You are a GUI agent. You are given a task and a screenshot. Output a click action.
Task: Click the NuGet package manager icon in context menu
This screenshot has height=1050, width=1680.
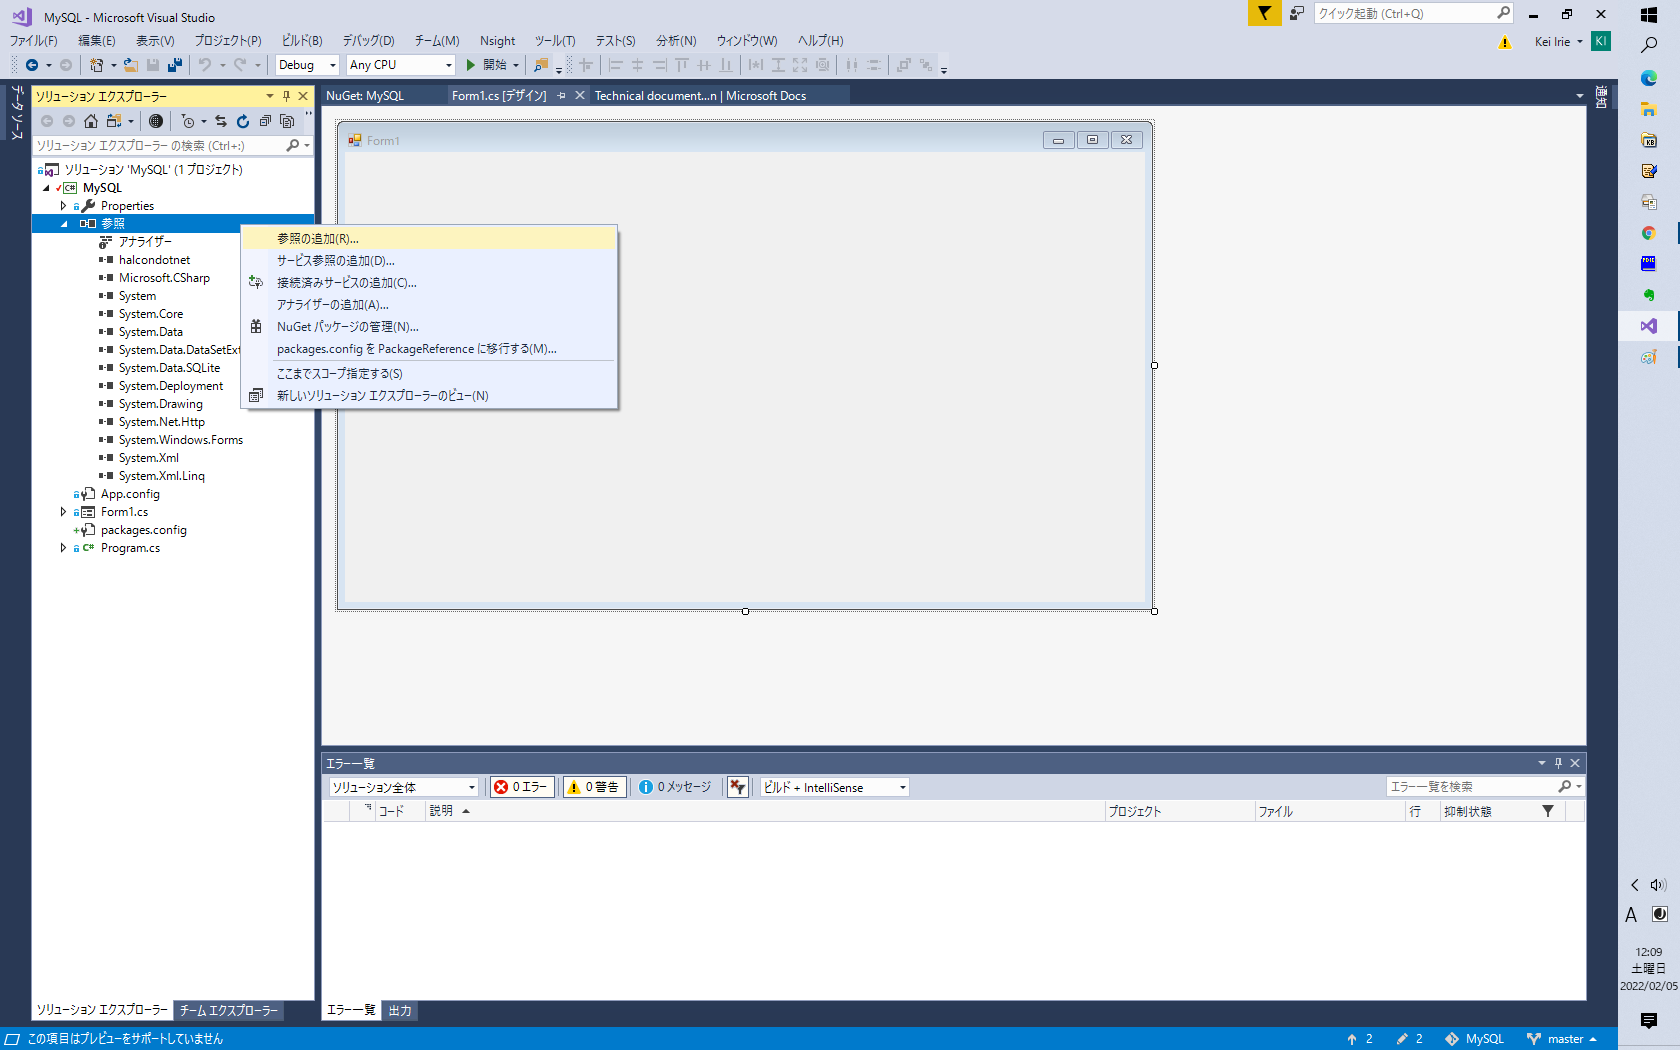click(256, 327)
